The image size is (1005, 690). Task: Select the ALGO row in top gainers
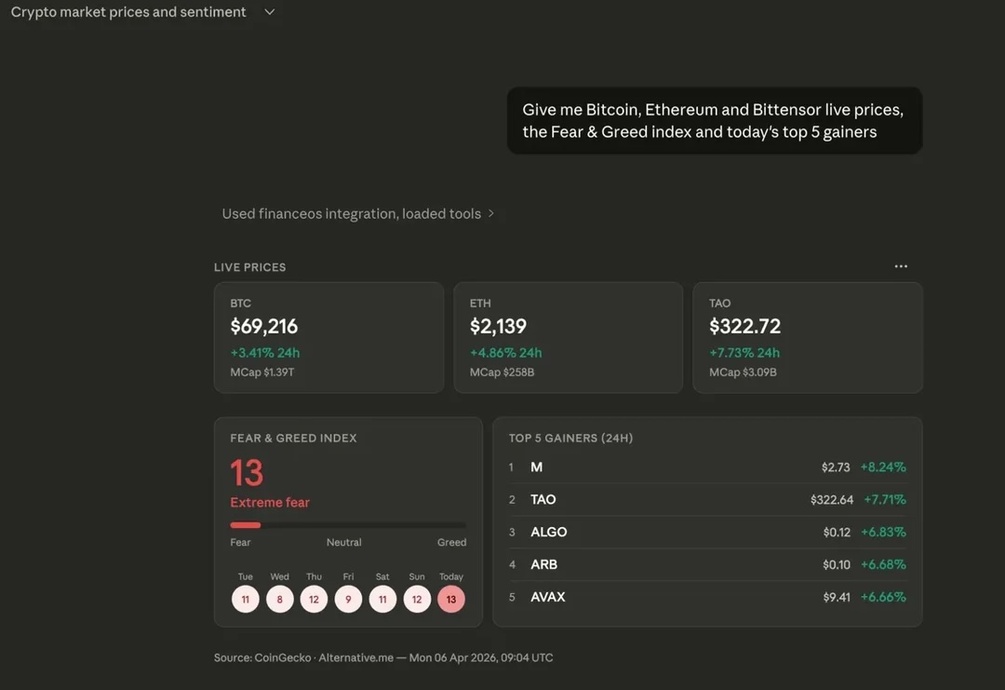pos(708,532)
